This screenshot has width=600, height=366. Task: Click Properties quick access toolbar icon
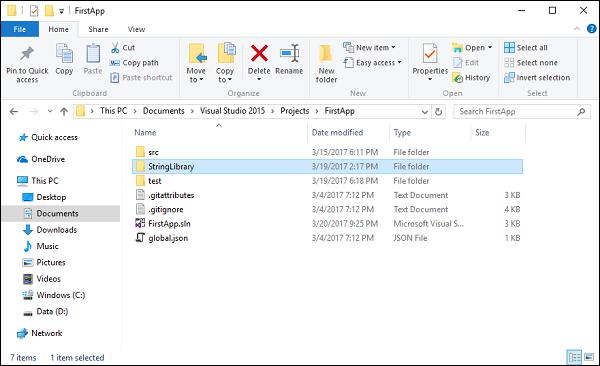pyautogui.click(x=34, y=11)
